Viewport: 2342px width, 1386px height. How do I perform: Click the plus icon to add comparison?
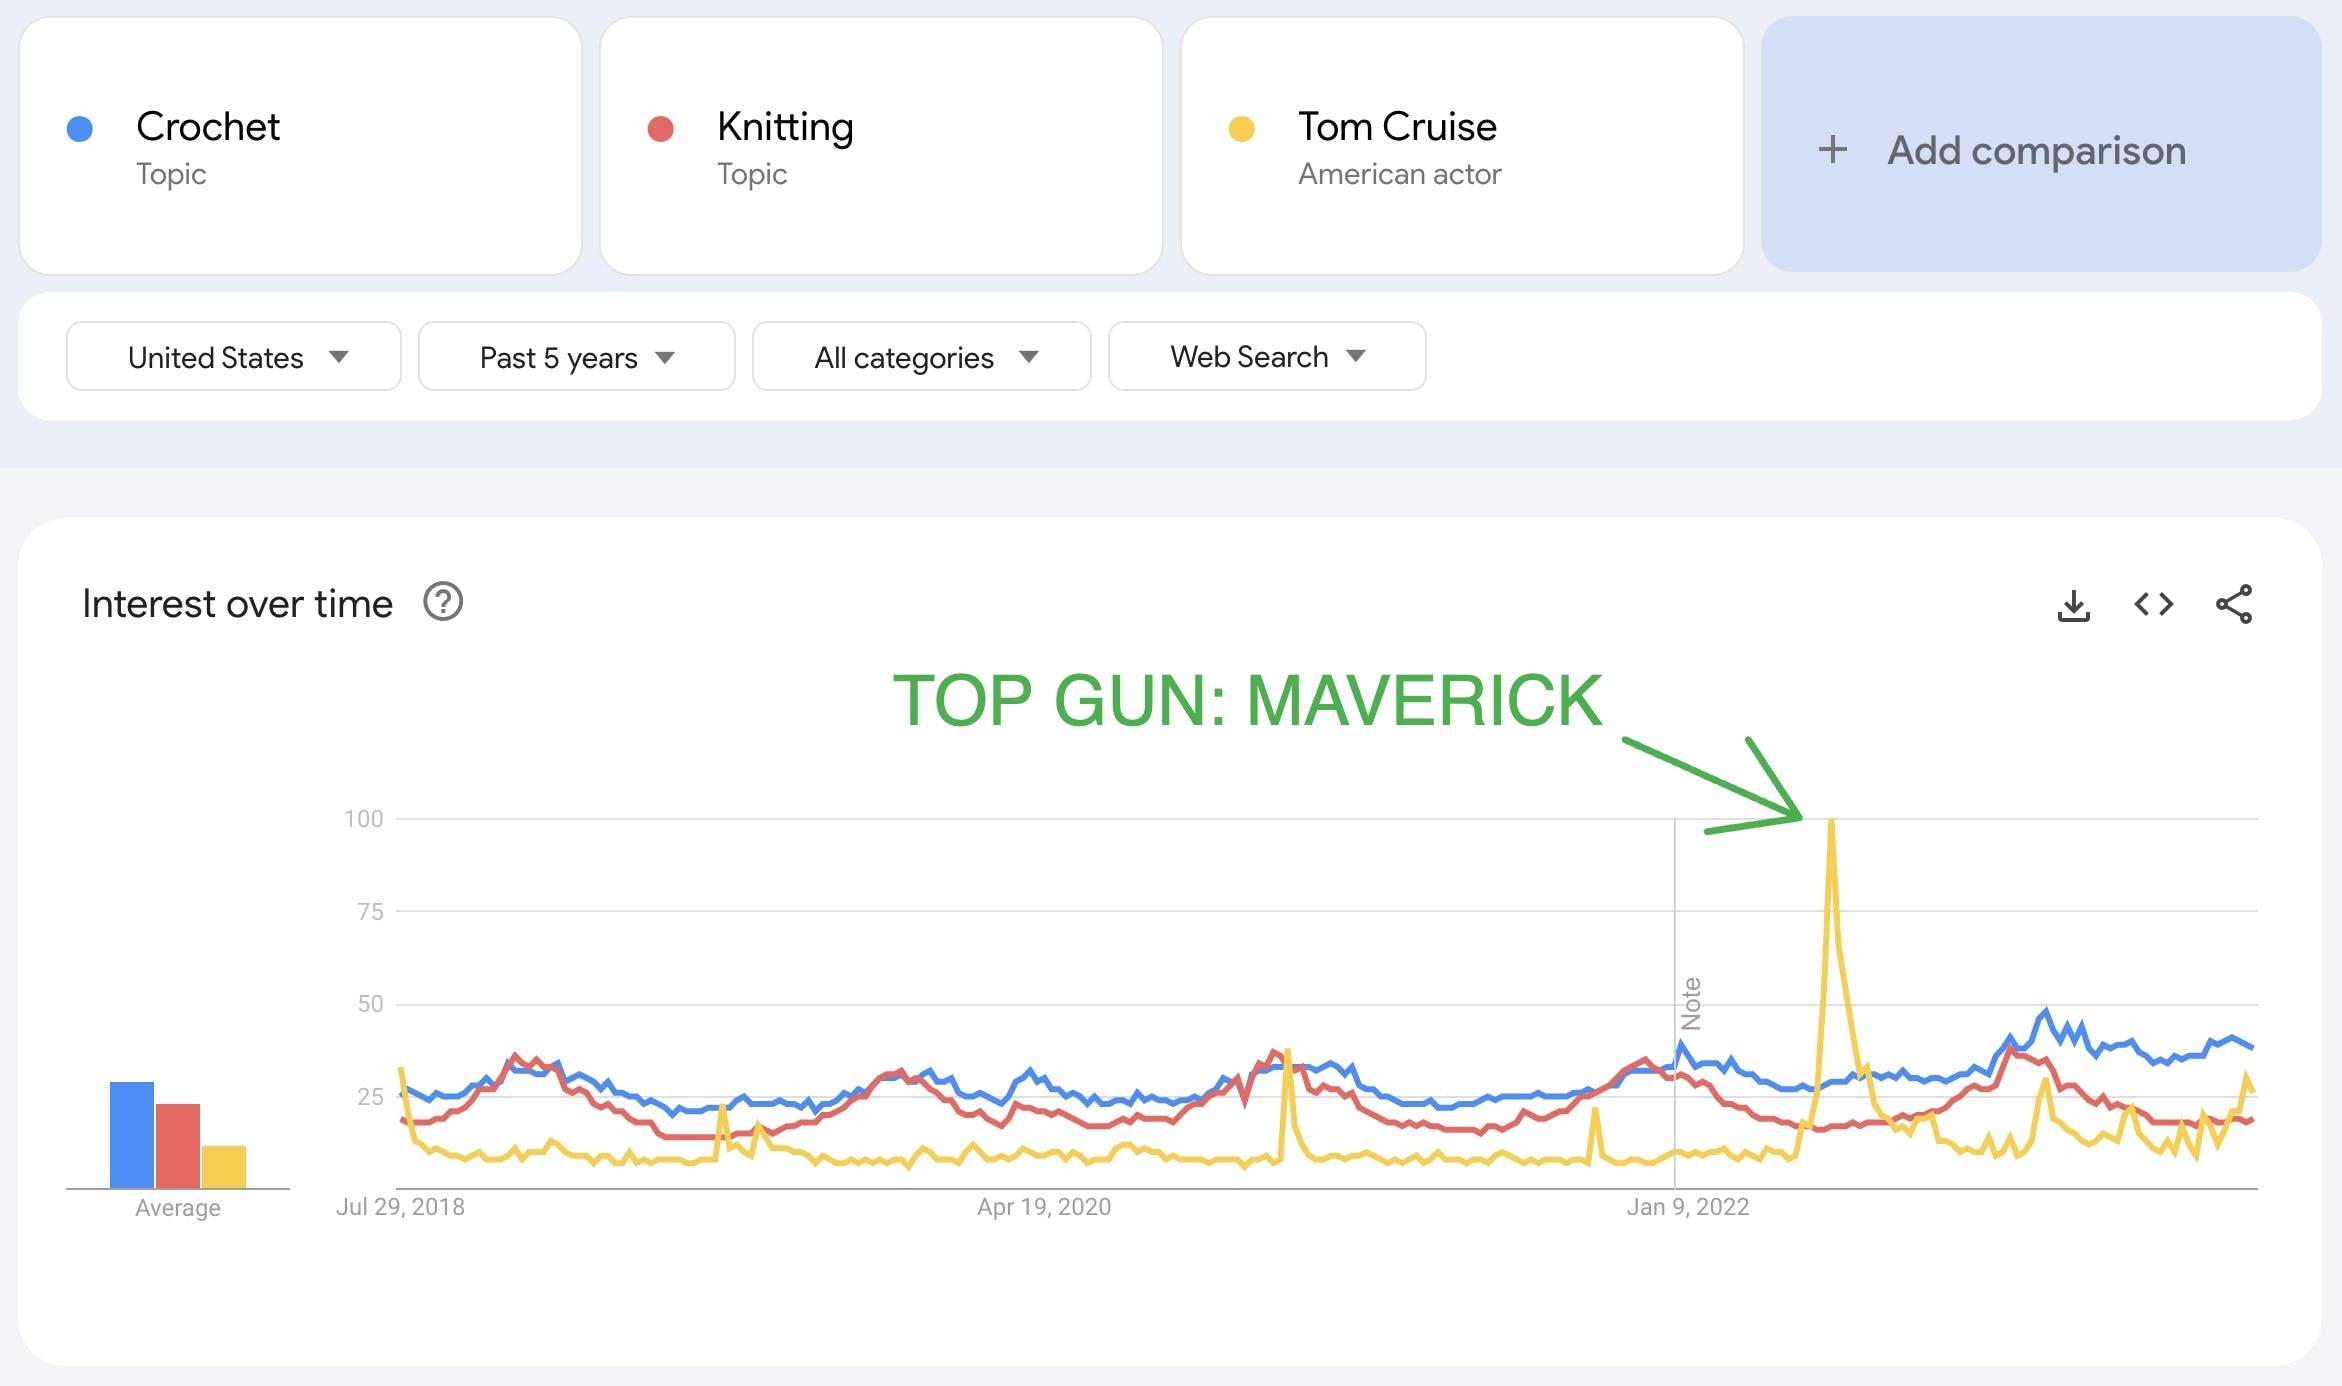coord(1832,150)
